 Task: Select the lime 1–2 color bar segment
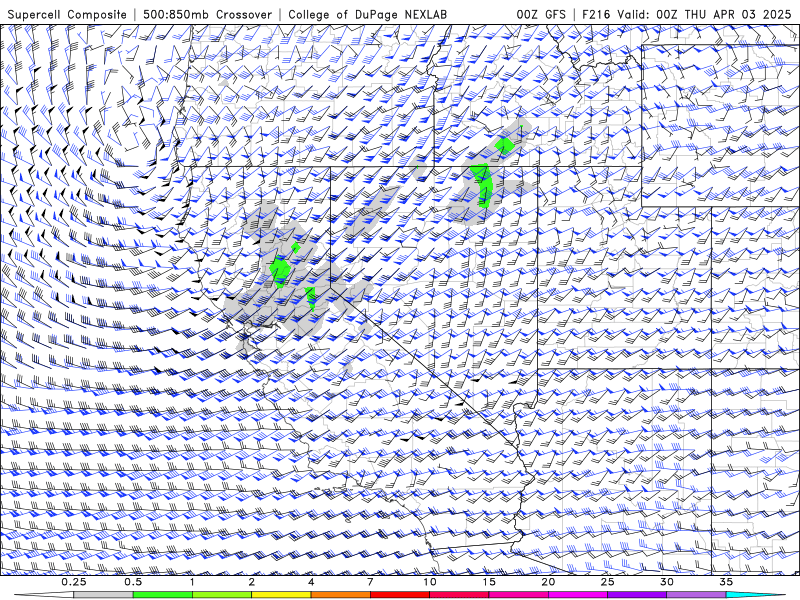point(222,595)
